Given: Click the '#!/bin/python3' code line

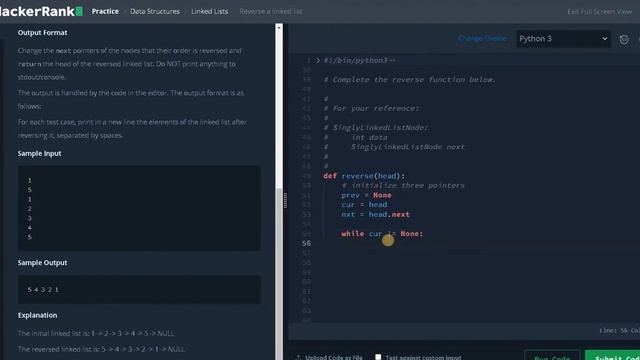Looking at the screenshot, I should click(x=359, y=60).
